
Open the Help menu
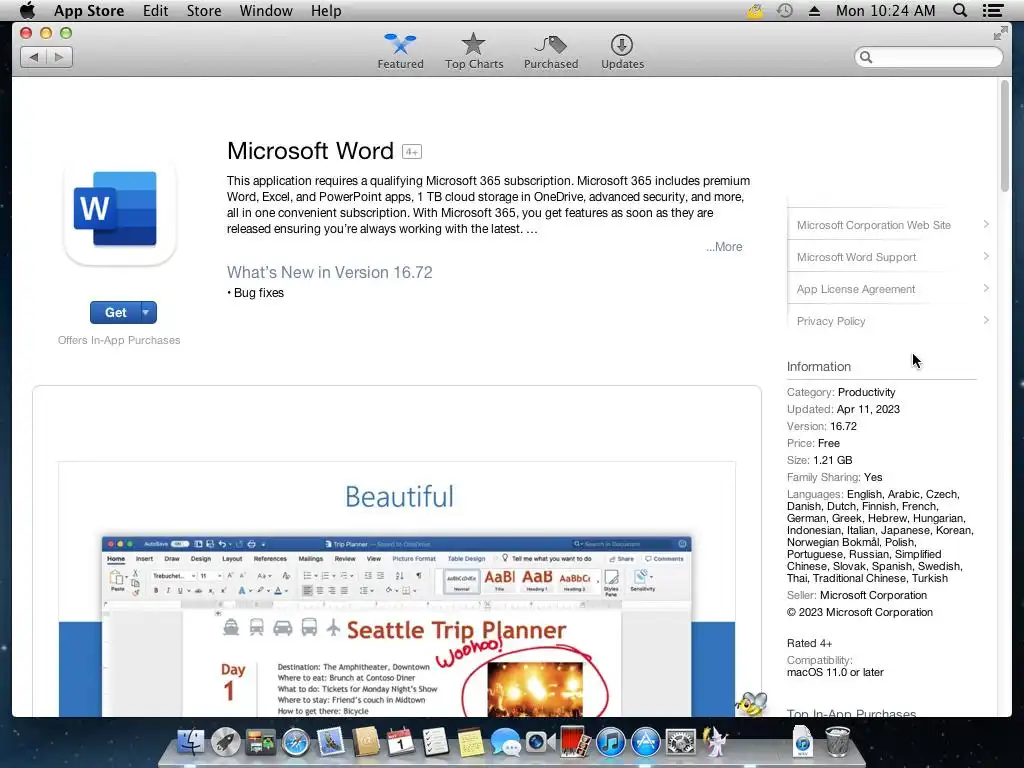[326, 10]
